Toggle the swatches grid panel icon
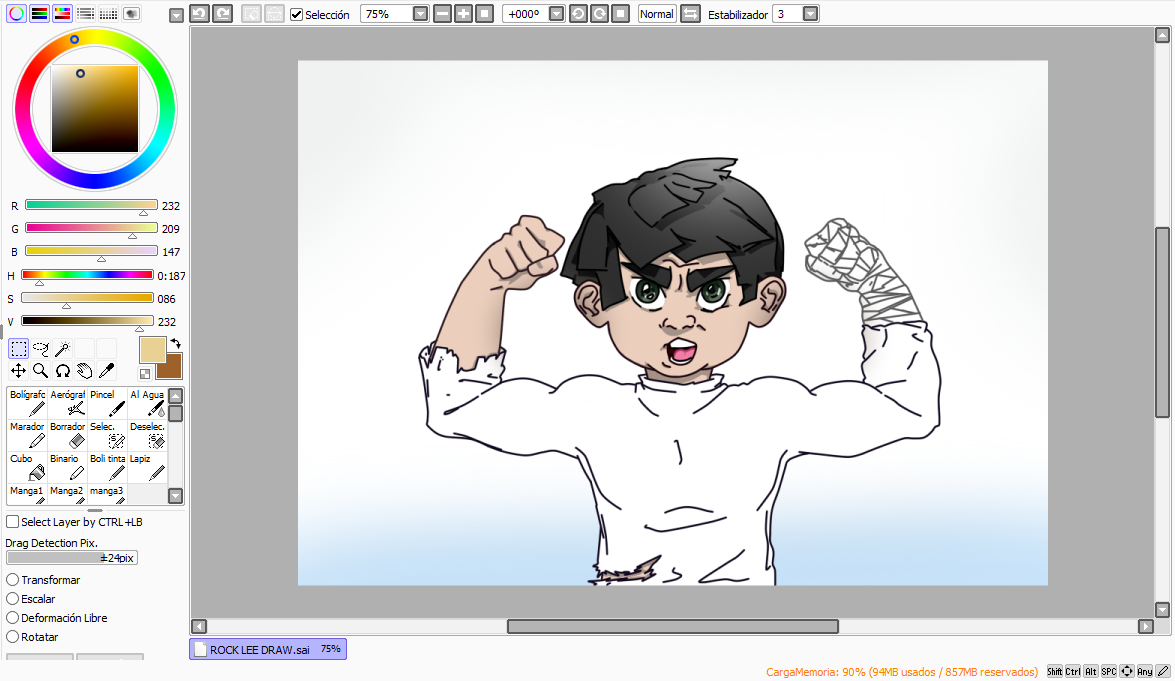Screen dimensions: 1175x681 [109, 13]
